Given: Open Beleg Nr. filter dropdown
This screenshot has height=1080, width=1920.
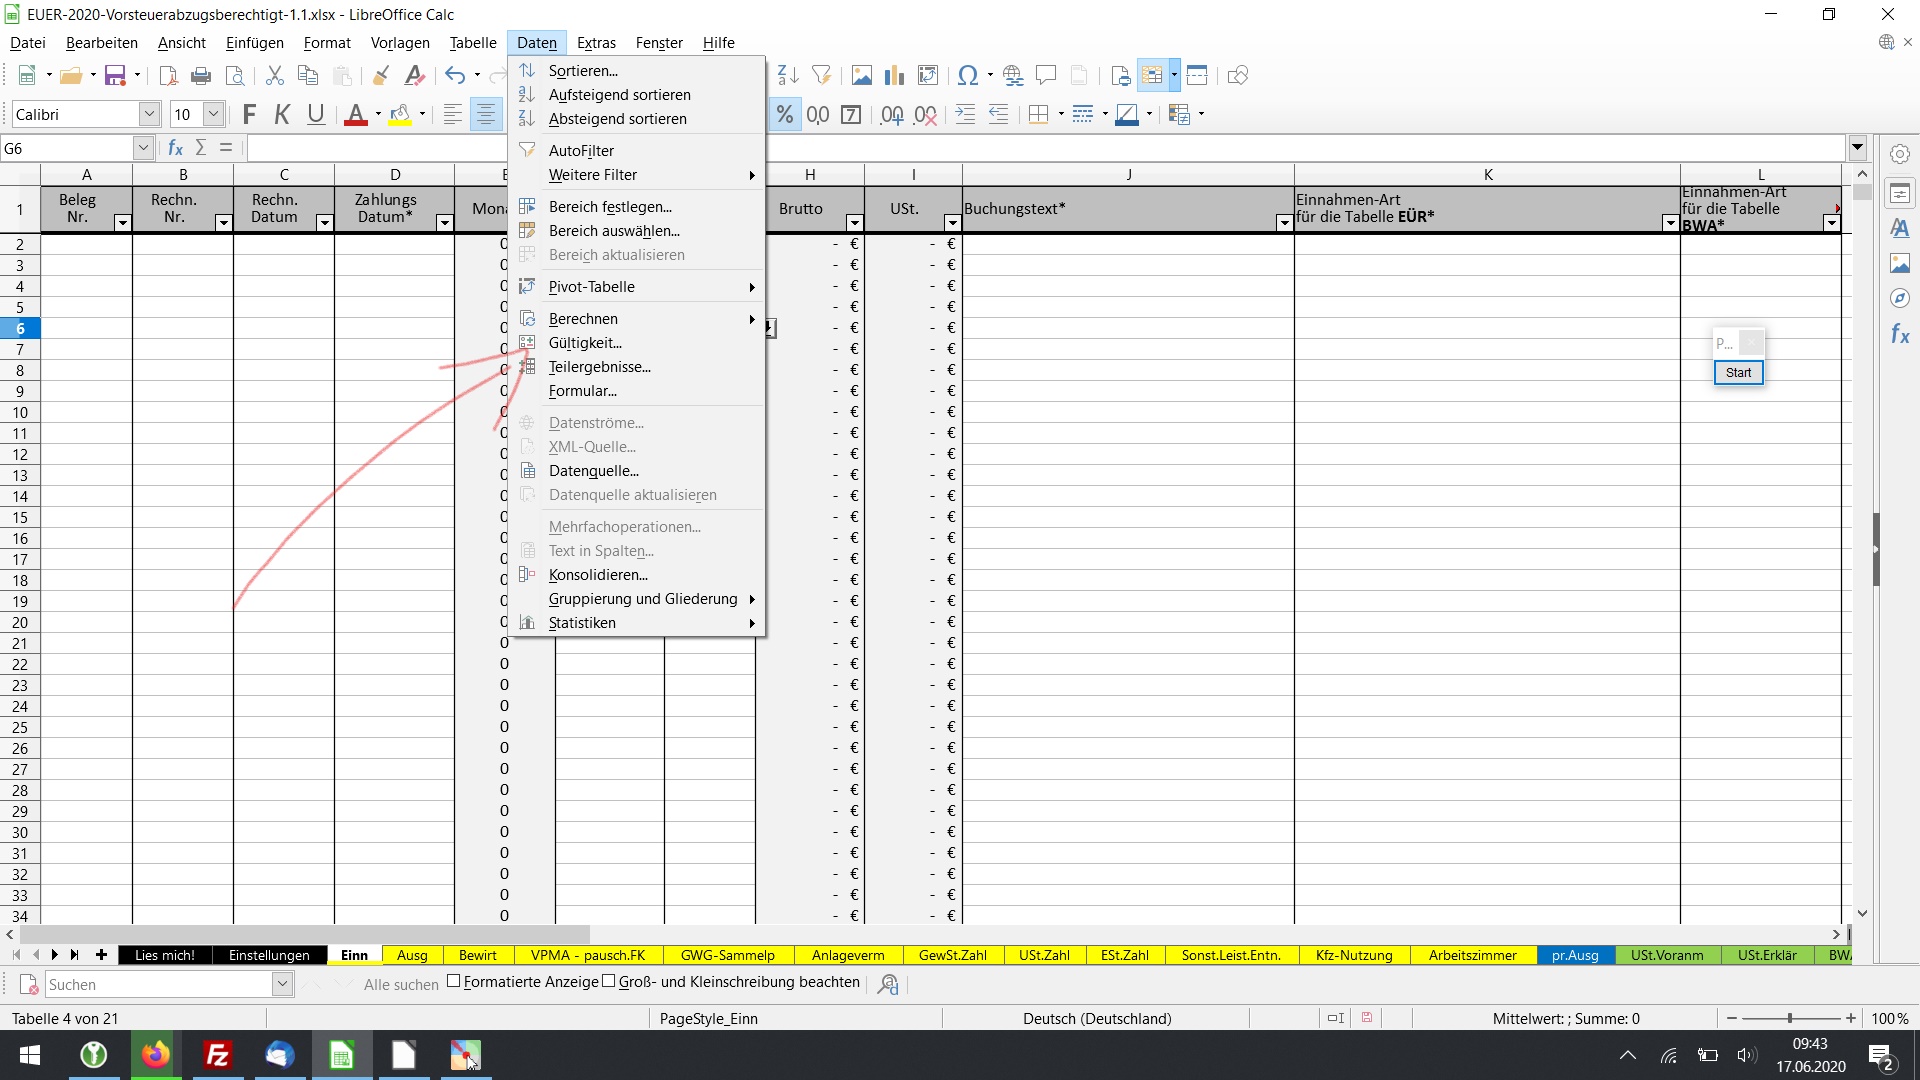Looking at the screenshot, I should pos(122,223).
